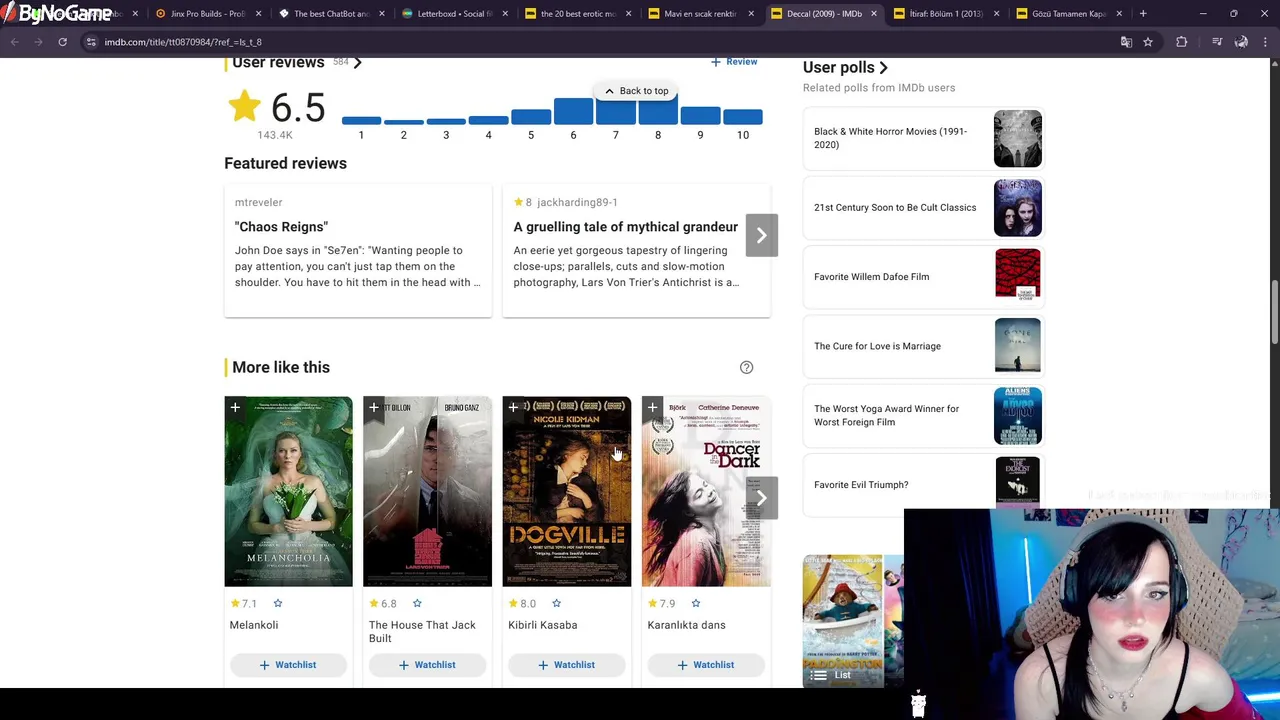
Task: Click the translate page icon
Action: pos(1126,42)
